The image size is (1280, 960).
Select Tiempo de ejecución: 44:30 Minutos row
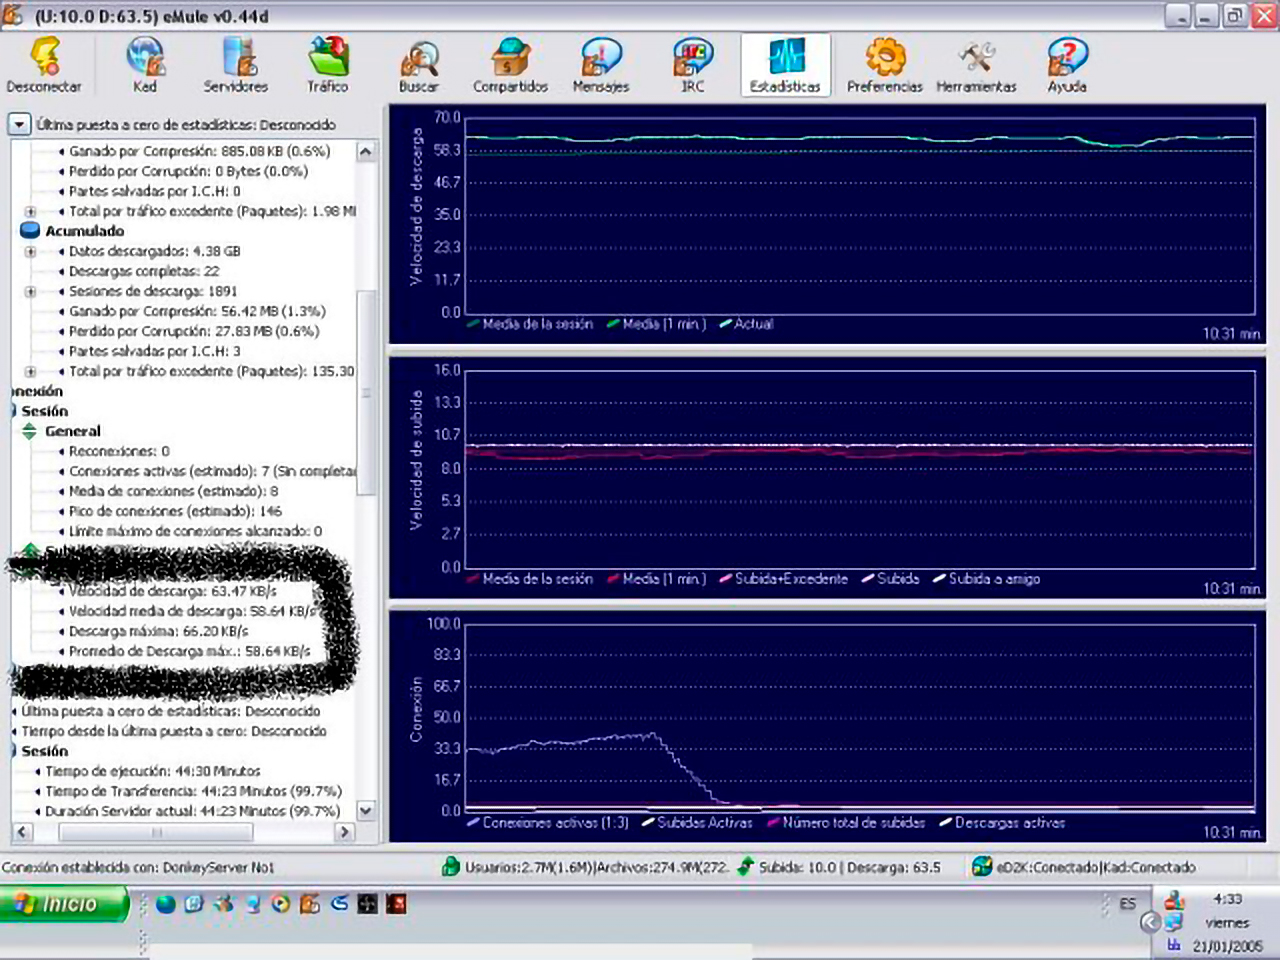152,771
